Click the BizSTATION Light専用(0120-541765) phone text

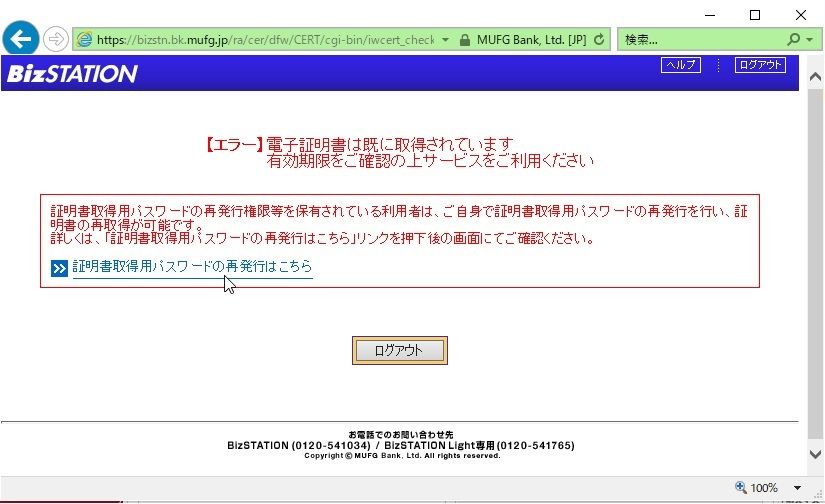click(x=479, y=446)
